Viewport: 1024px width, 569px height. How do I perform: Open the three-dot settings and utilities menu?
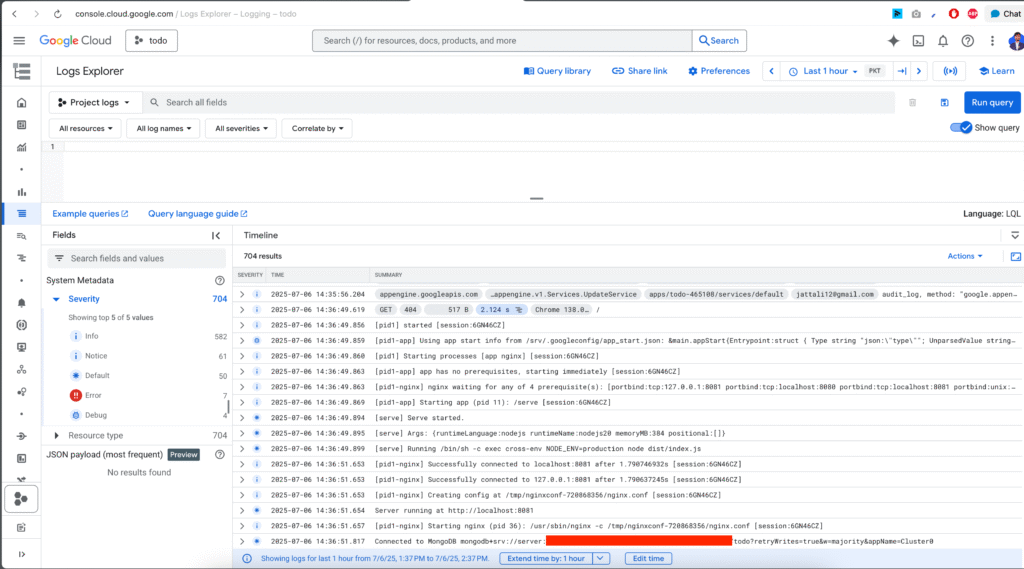[x=992, y=41]
